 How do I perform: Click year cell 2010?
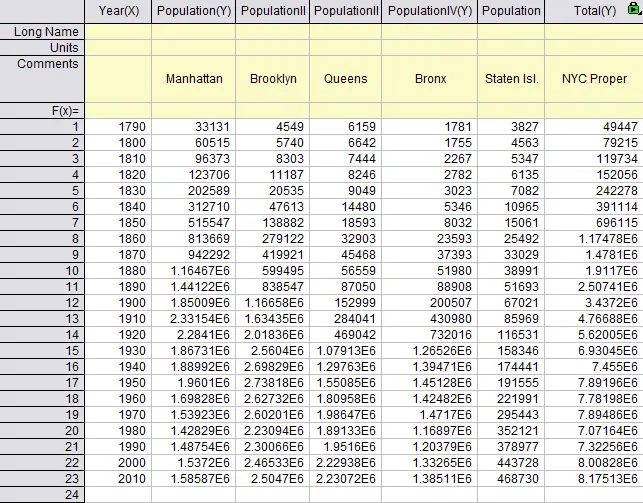118,478
